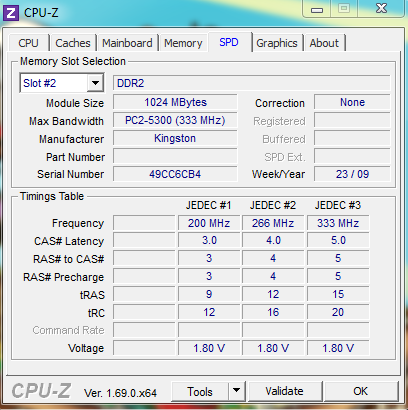The height and width of the screenshot is (410, 408).
Task: Click the JEDEC #2 column header
Action: [273, 205]
